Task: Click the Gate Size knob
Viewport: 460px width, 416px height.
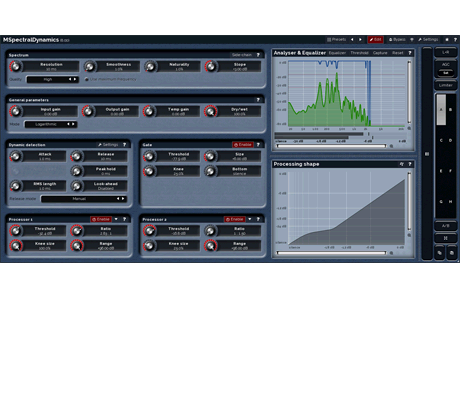Action: (210, 156)
